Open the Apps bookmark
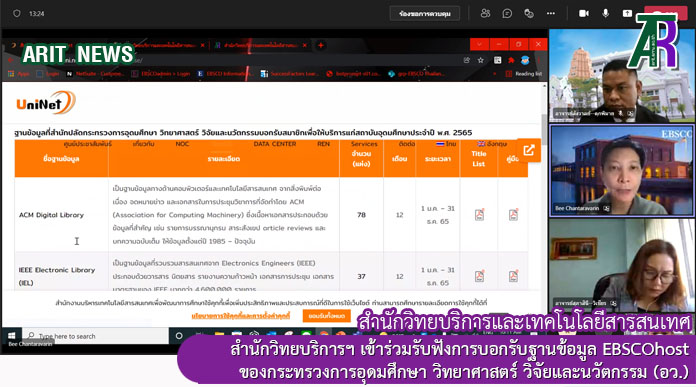Image resolution: width=696 pixels, height=387 pixels. click(x=19, y=74)
